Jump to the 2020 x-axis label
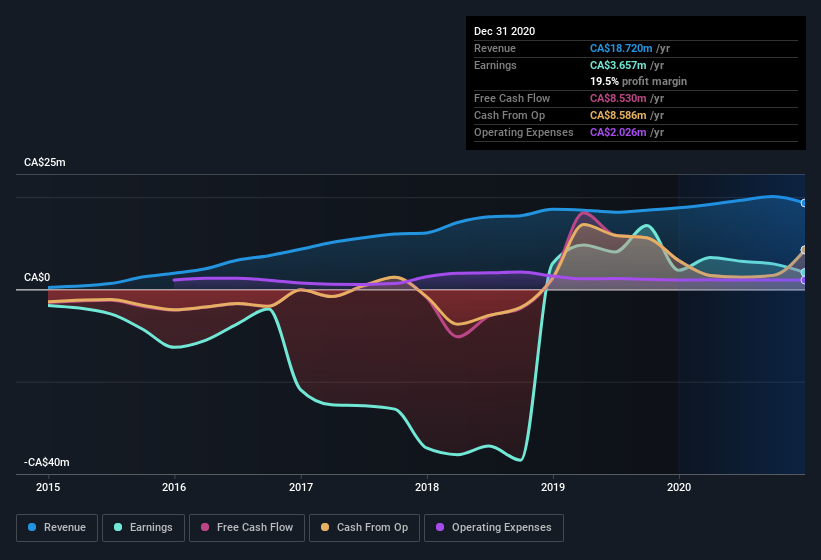The width and height of the screenshot is (821, 560). (679, 488)
